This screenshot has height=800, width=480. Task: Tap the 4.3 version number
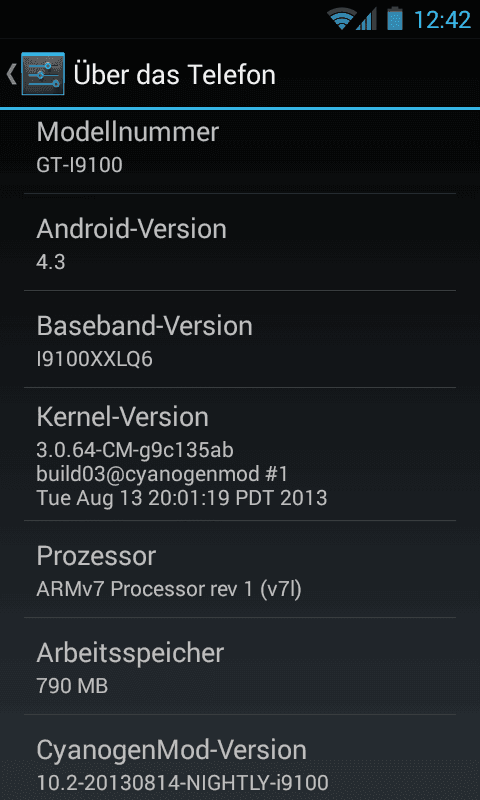tap(51, 262)
